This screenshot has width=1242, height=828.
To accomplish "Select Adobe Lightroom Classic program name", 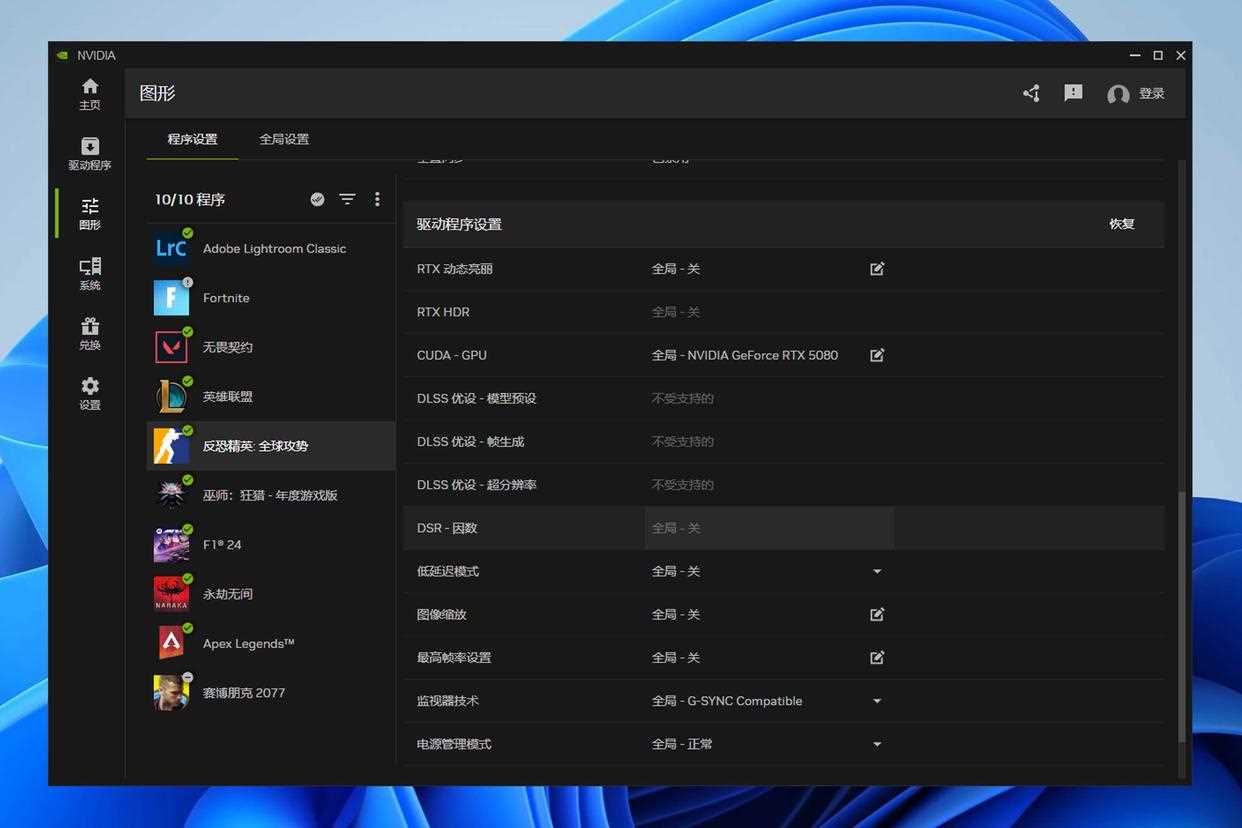I will tap(274, 248).
